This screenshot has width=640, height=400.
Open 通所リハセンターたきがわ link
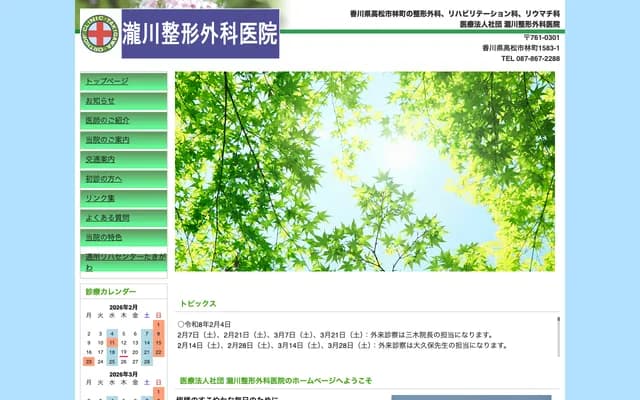coord(124,262)
